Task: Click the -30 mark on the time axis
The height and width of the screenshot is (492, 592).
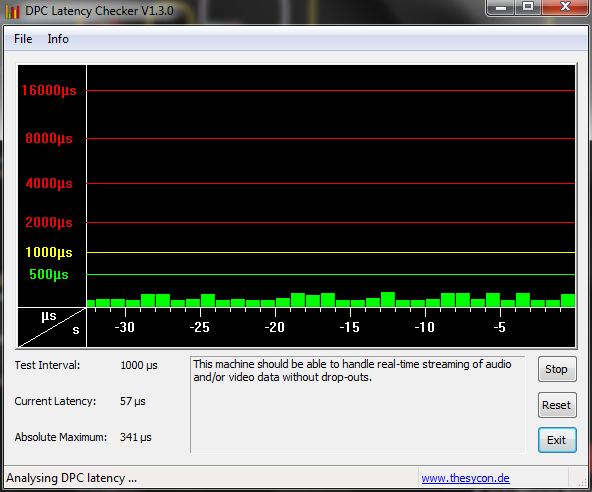Action: 125,327
